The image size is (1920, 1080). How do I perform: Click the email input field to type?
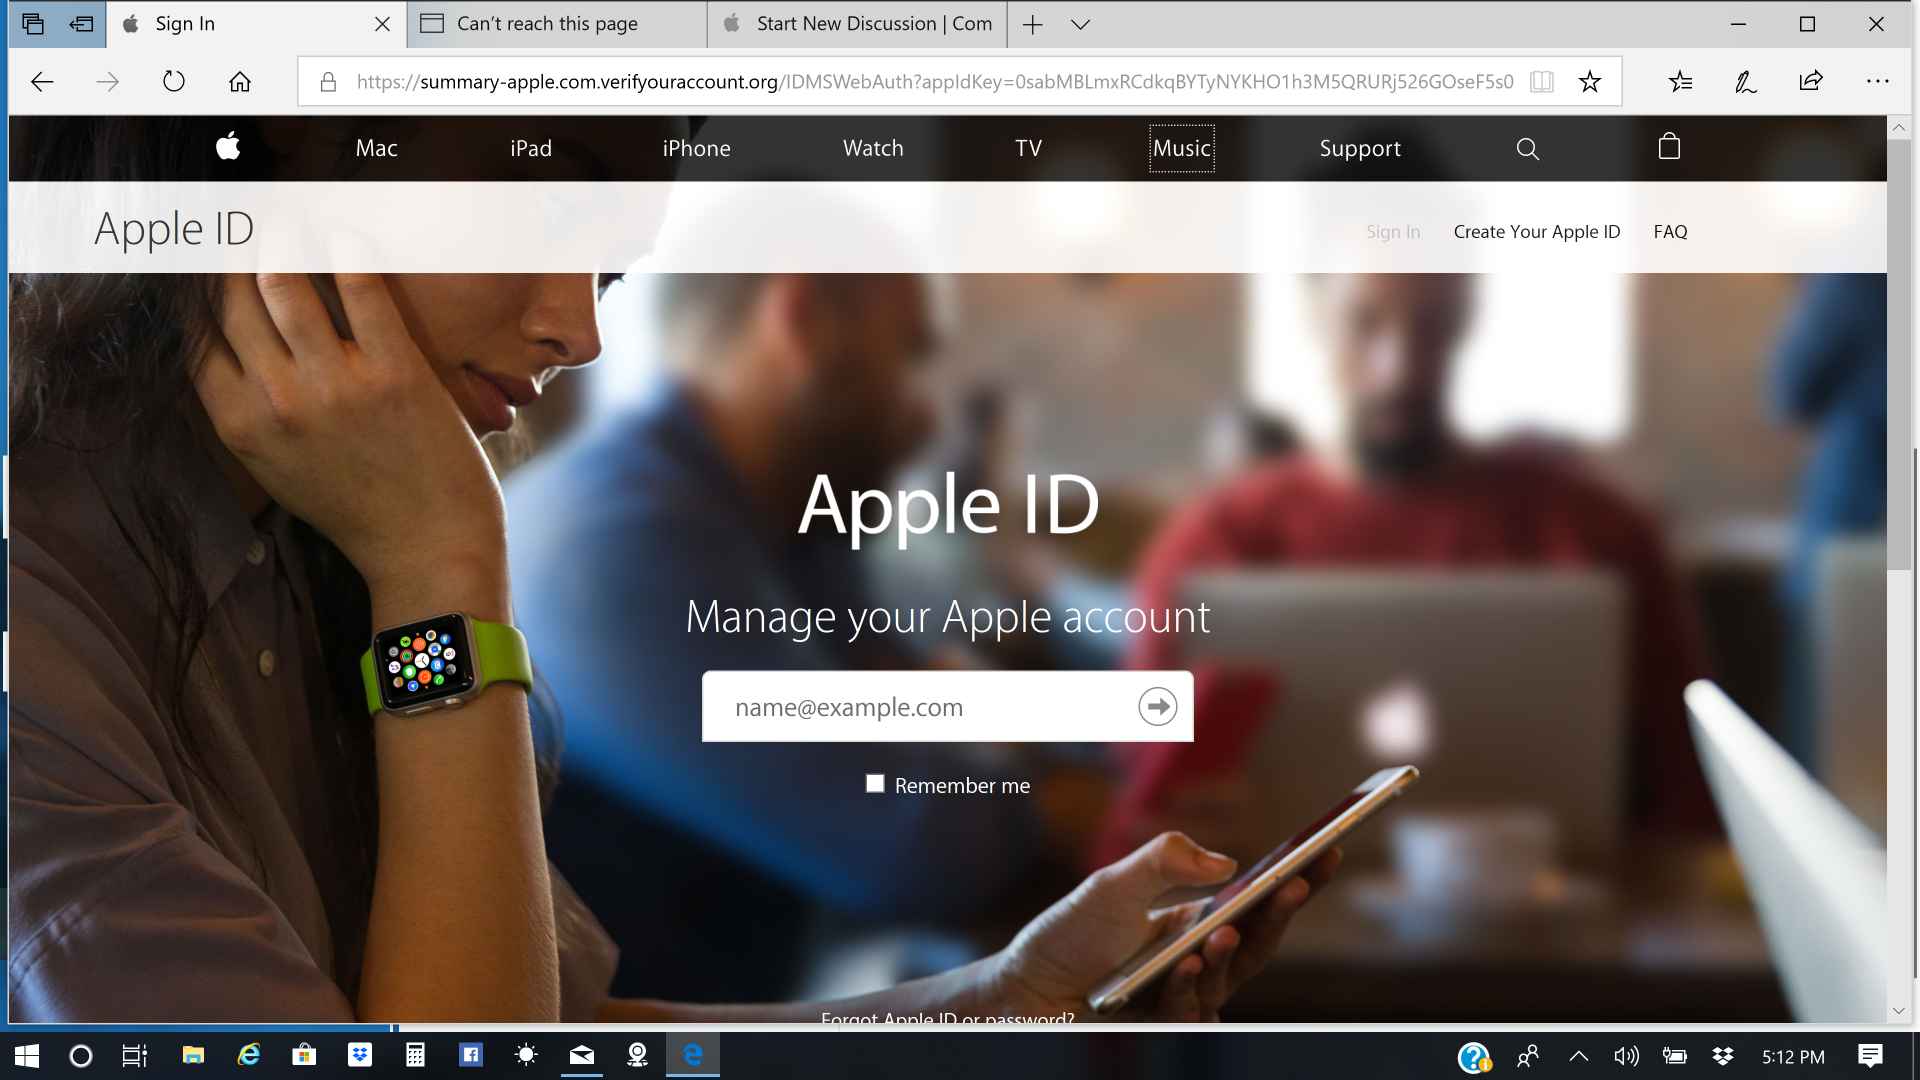(923, 705)
